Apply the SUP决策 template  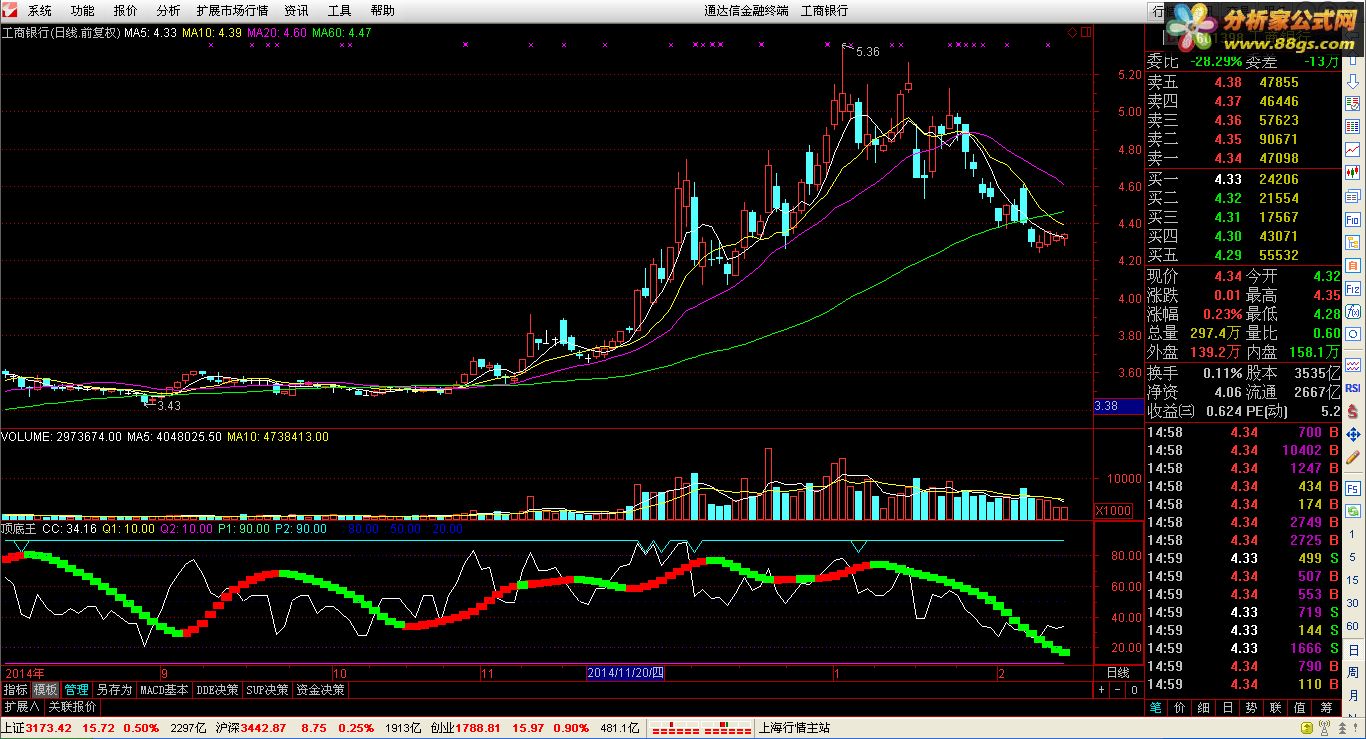pos(268,689)
